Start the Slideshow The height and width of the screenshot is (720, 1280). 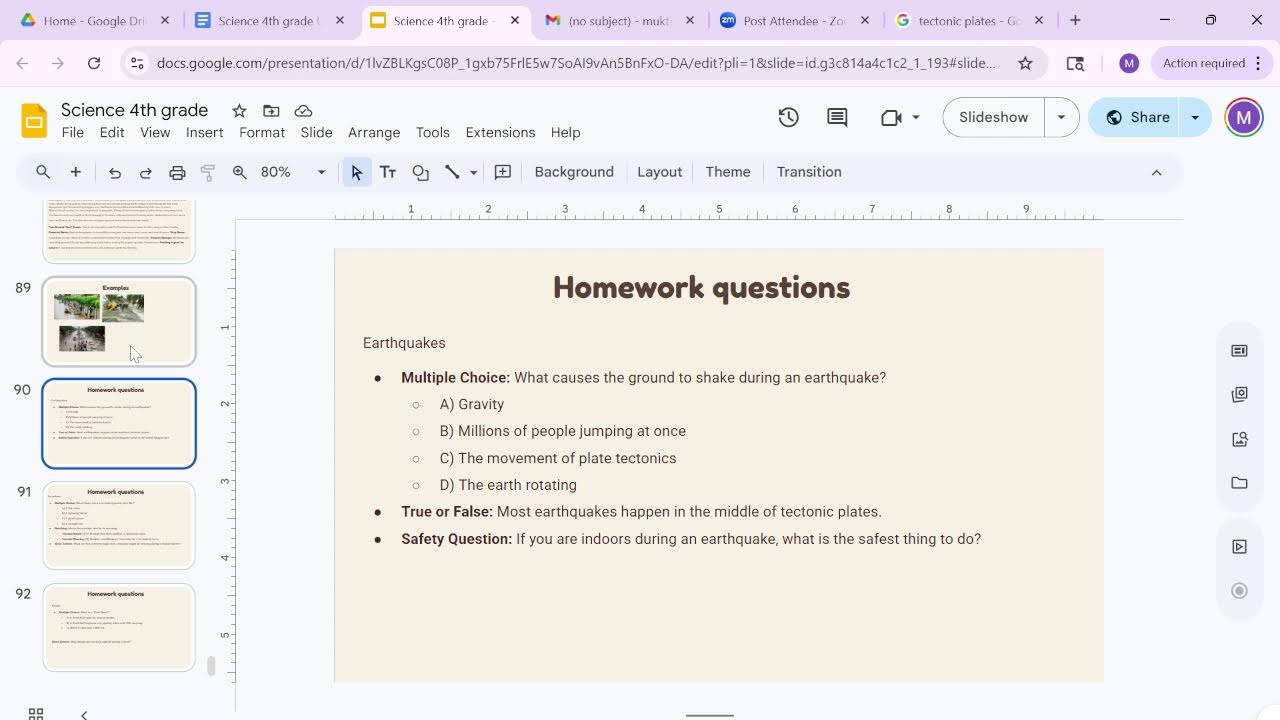[993, 117]
